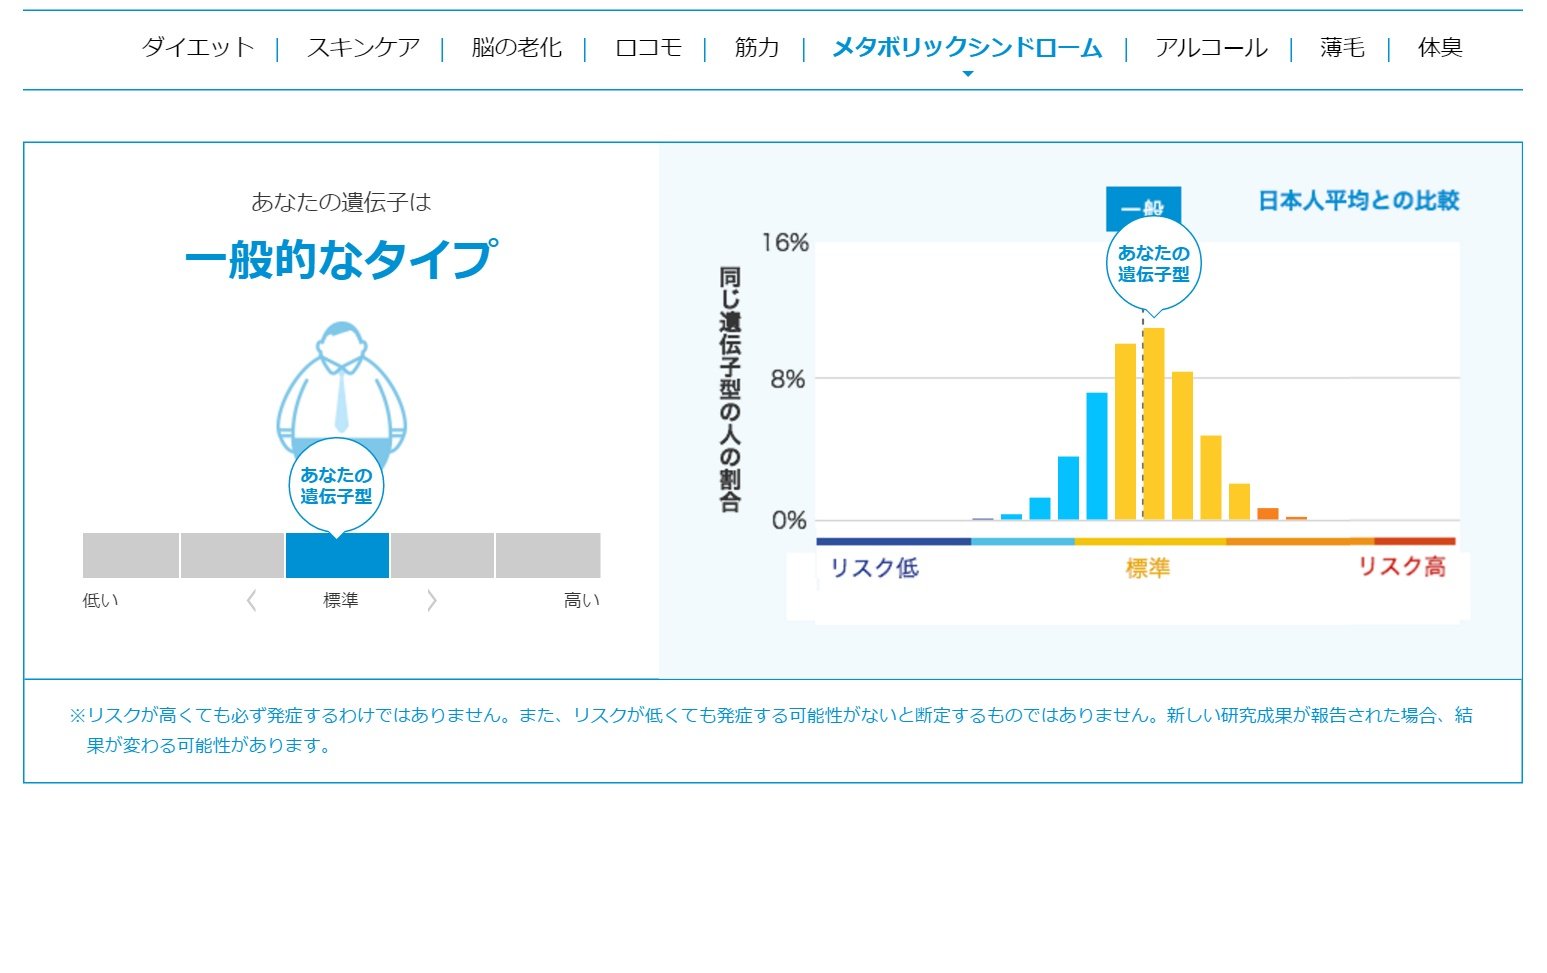Click the あなたの遺伝子型 callout on the chart
The image size is (1547, 973).
pos(1155,263)
